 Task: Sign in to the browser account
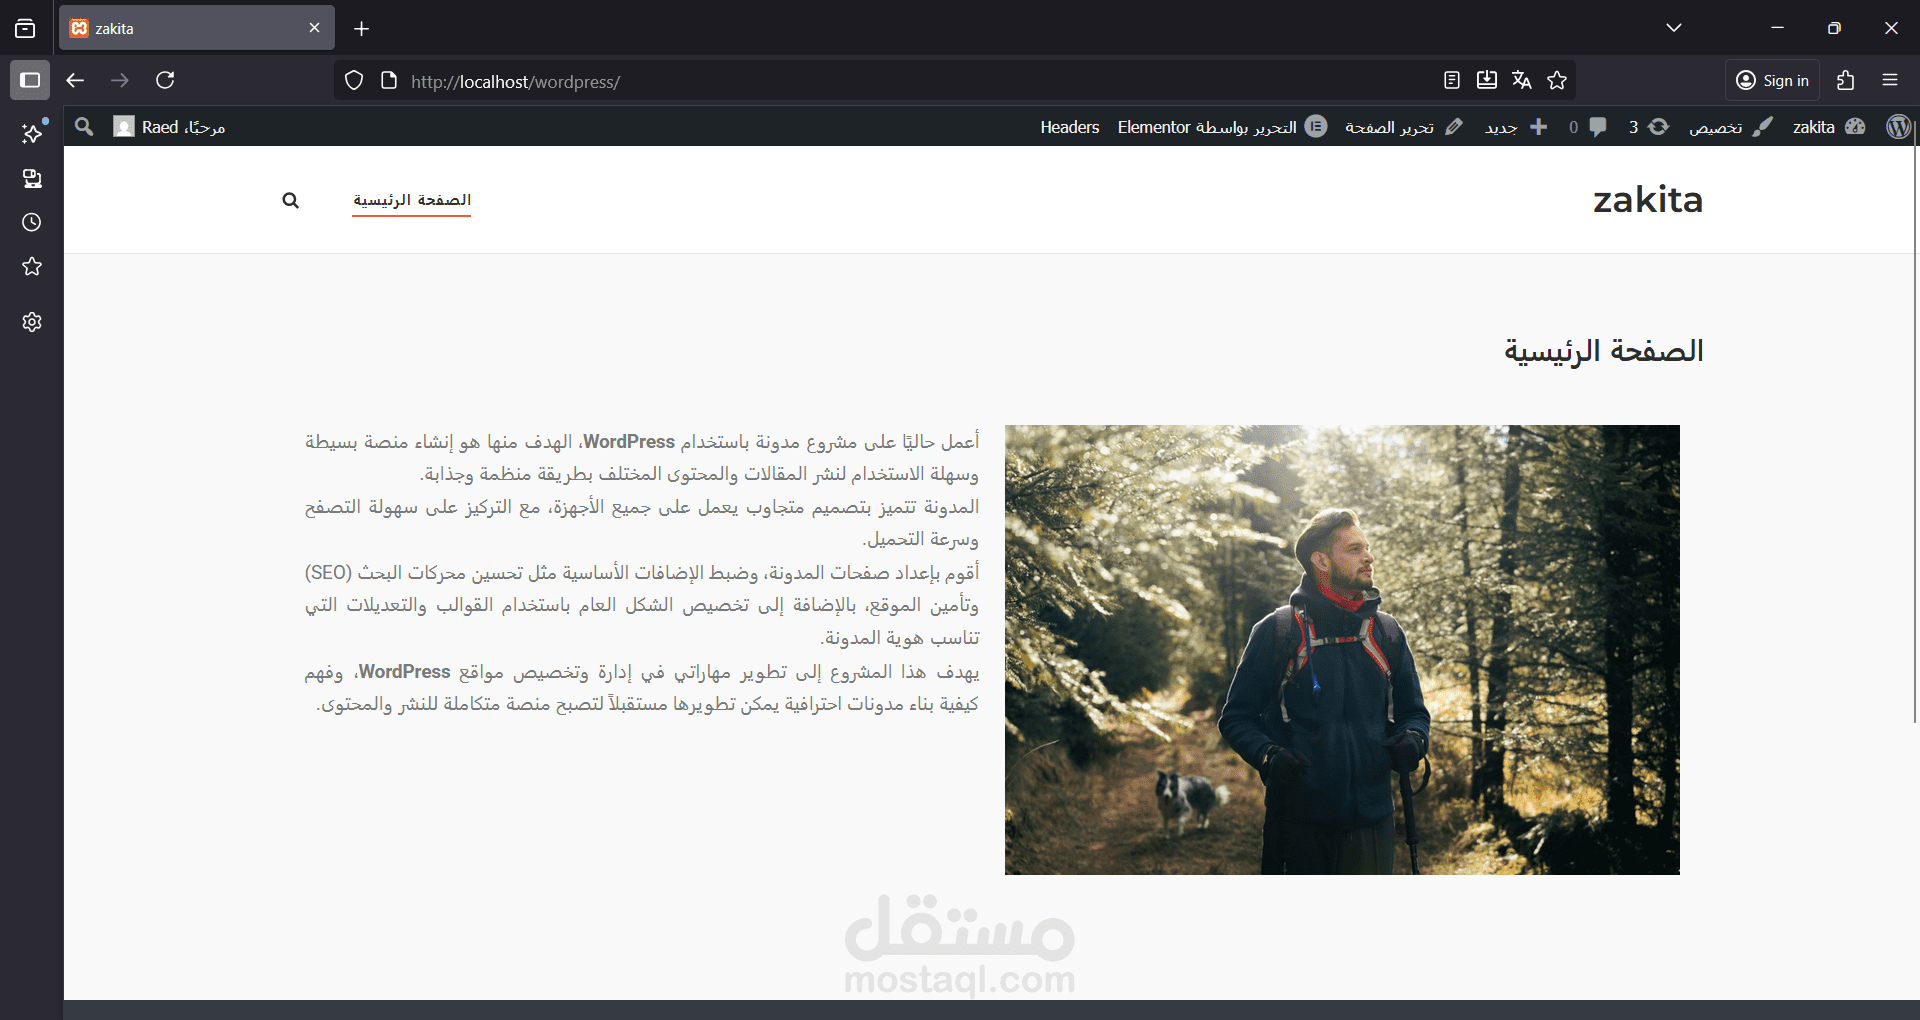coord(1772,81)
